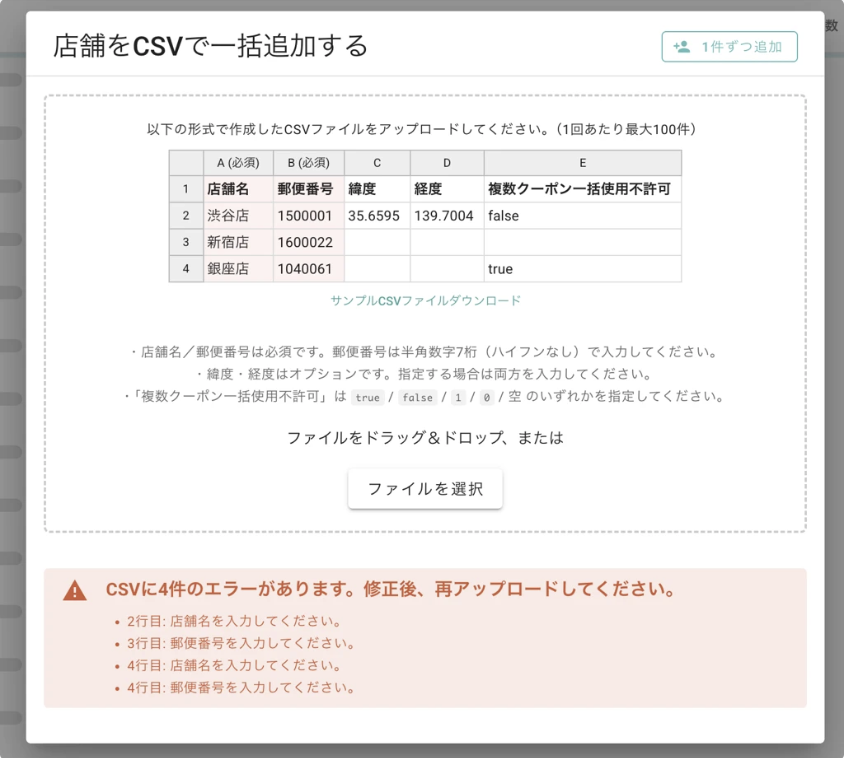Click row number '3' in the sample table

click(186, 242)
